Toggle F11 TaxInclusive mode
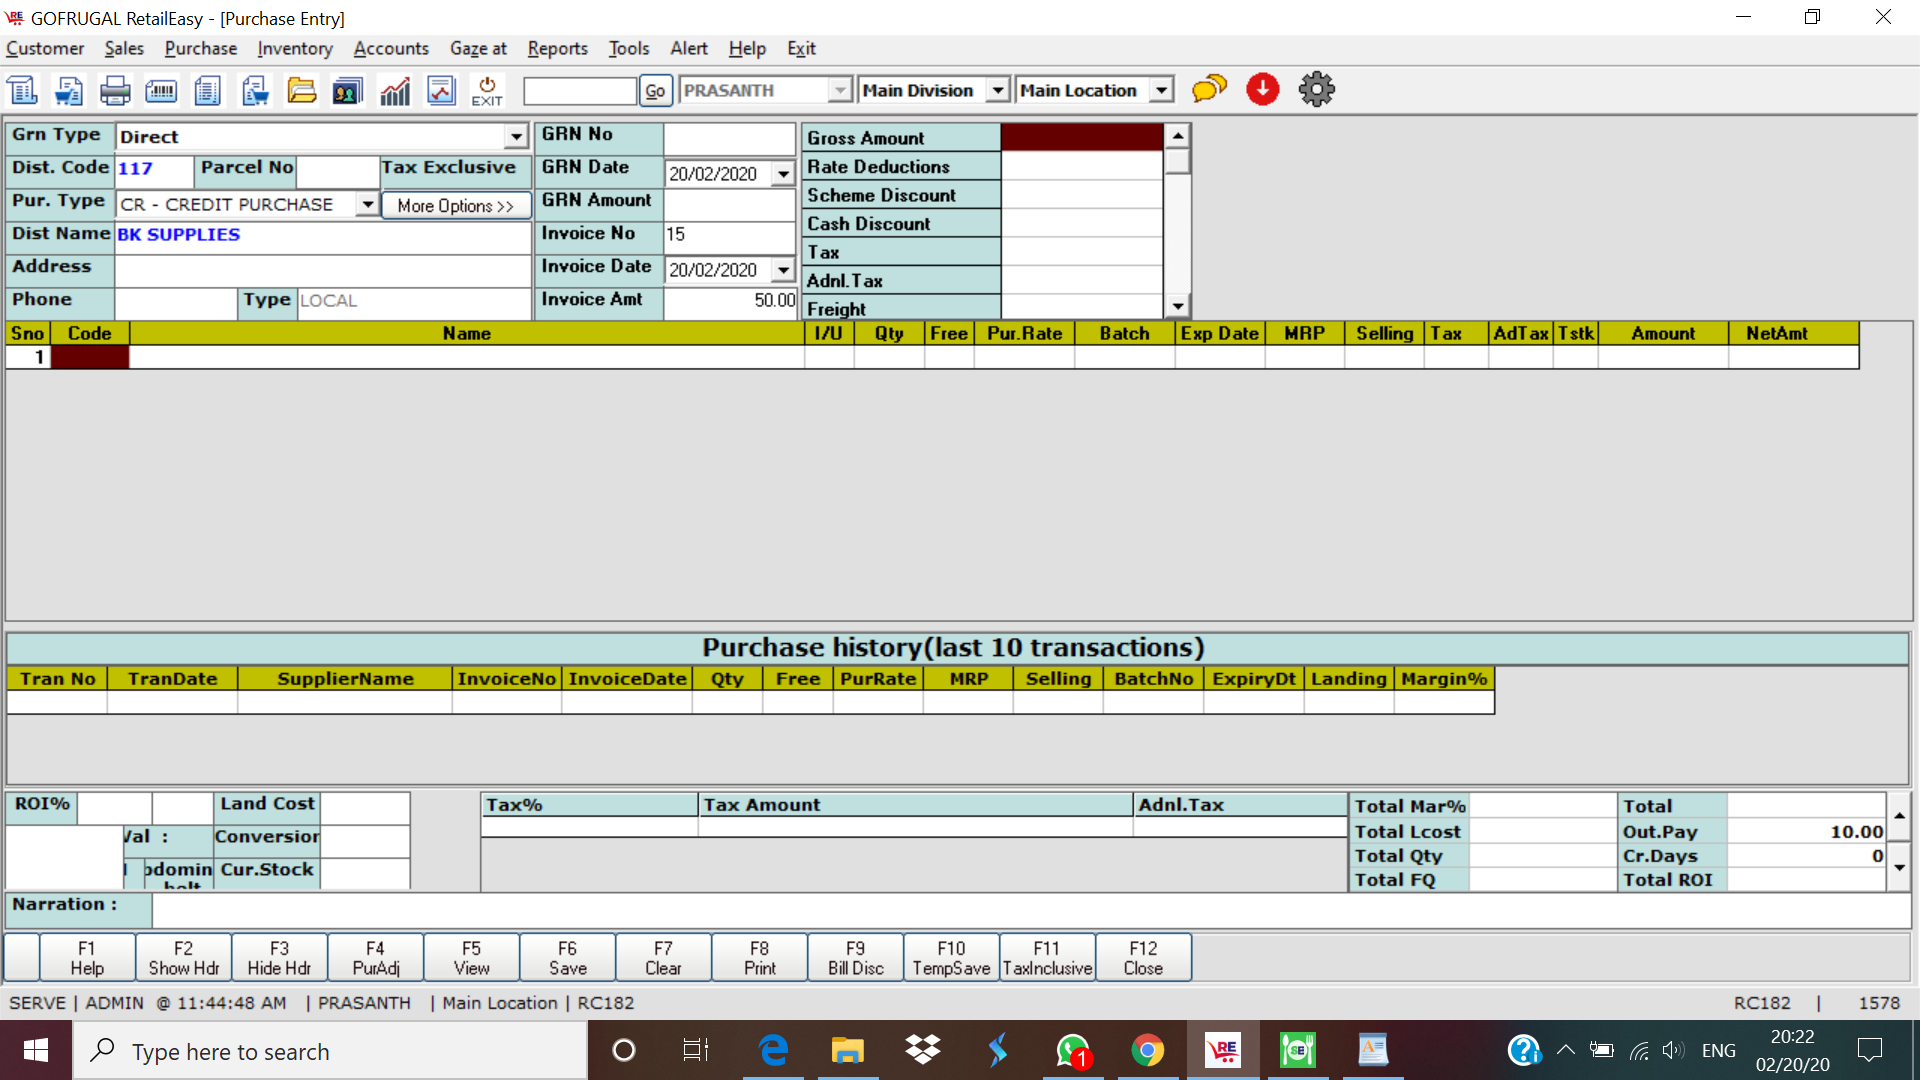This screenshot has height=1080, width=1920. tap(1047, 958)
